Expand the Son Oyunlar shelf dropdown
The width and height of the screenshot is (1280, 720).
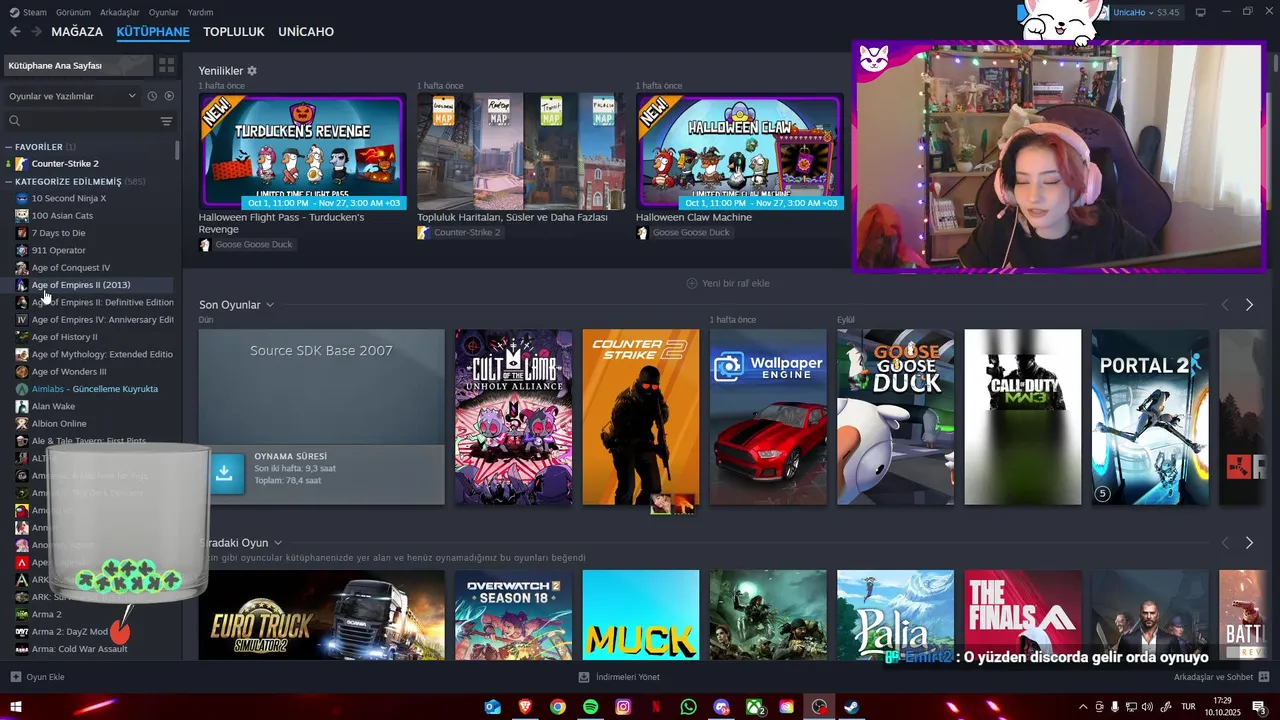tap(270, 305)
